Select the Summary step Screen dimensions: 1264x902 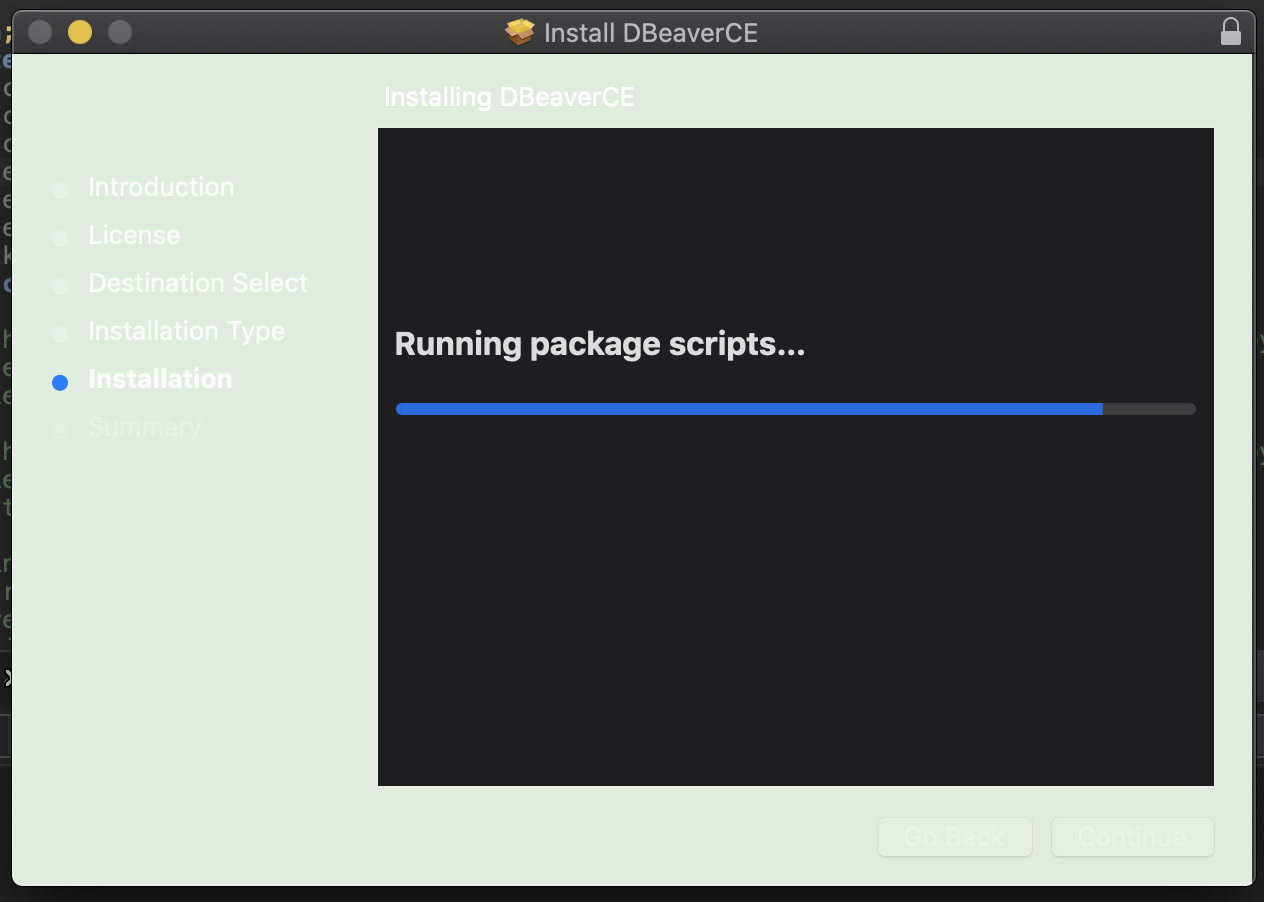tap(144, 427)
